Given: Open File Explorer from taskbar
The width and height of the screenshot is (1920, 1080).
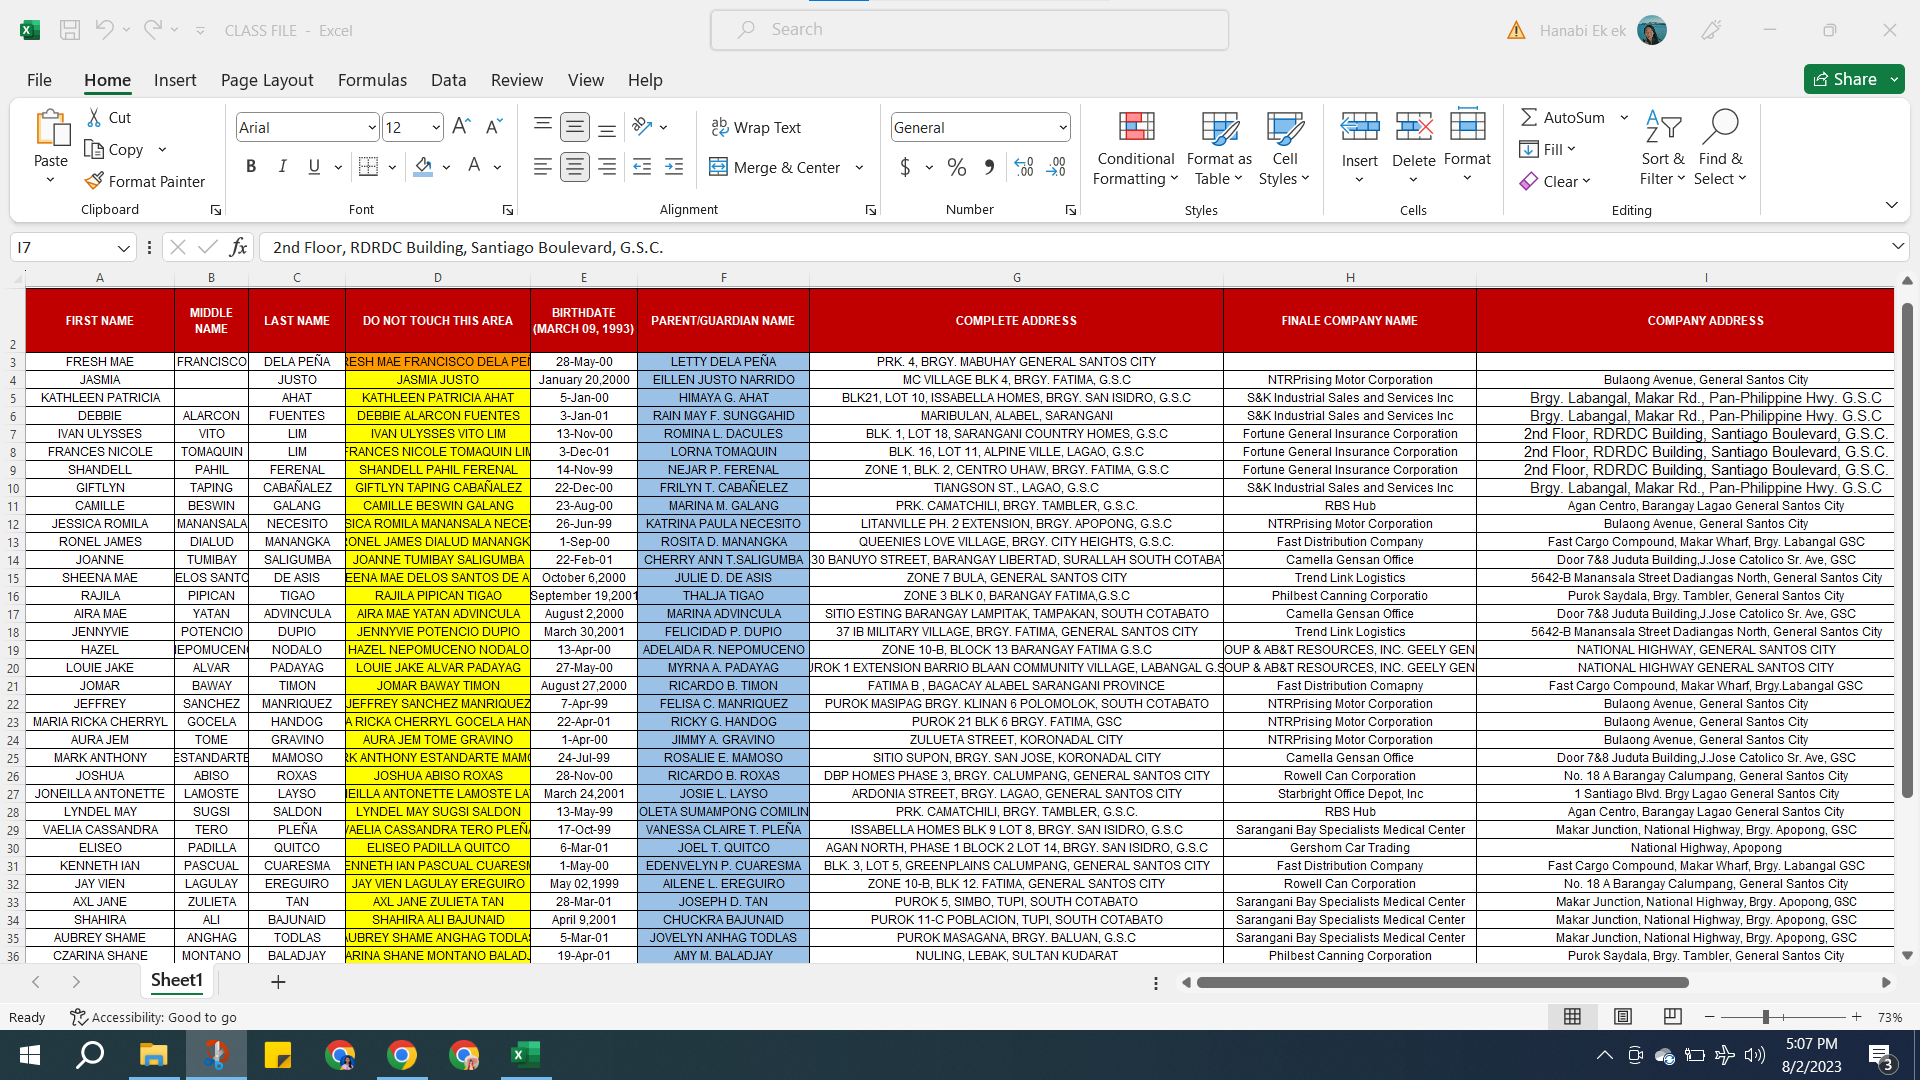Looking at the screenshot, I should tap(153, 1054).
